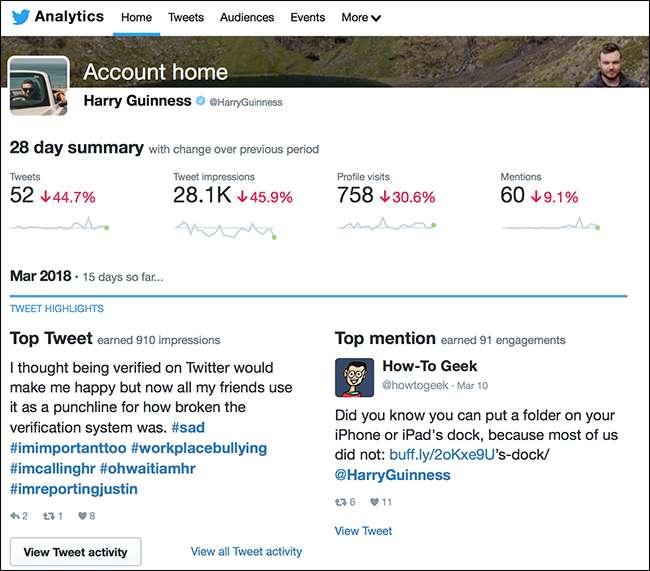
Task: Click the Top mention heading
Action: tap(385, 338)
